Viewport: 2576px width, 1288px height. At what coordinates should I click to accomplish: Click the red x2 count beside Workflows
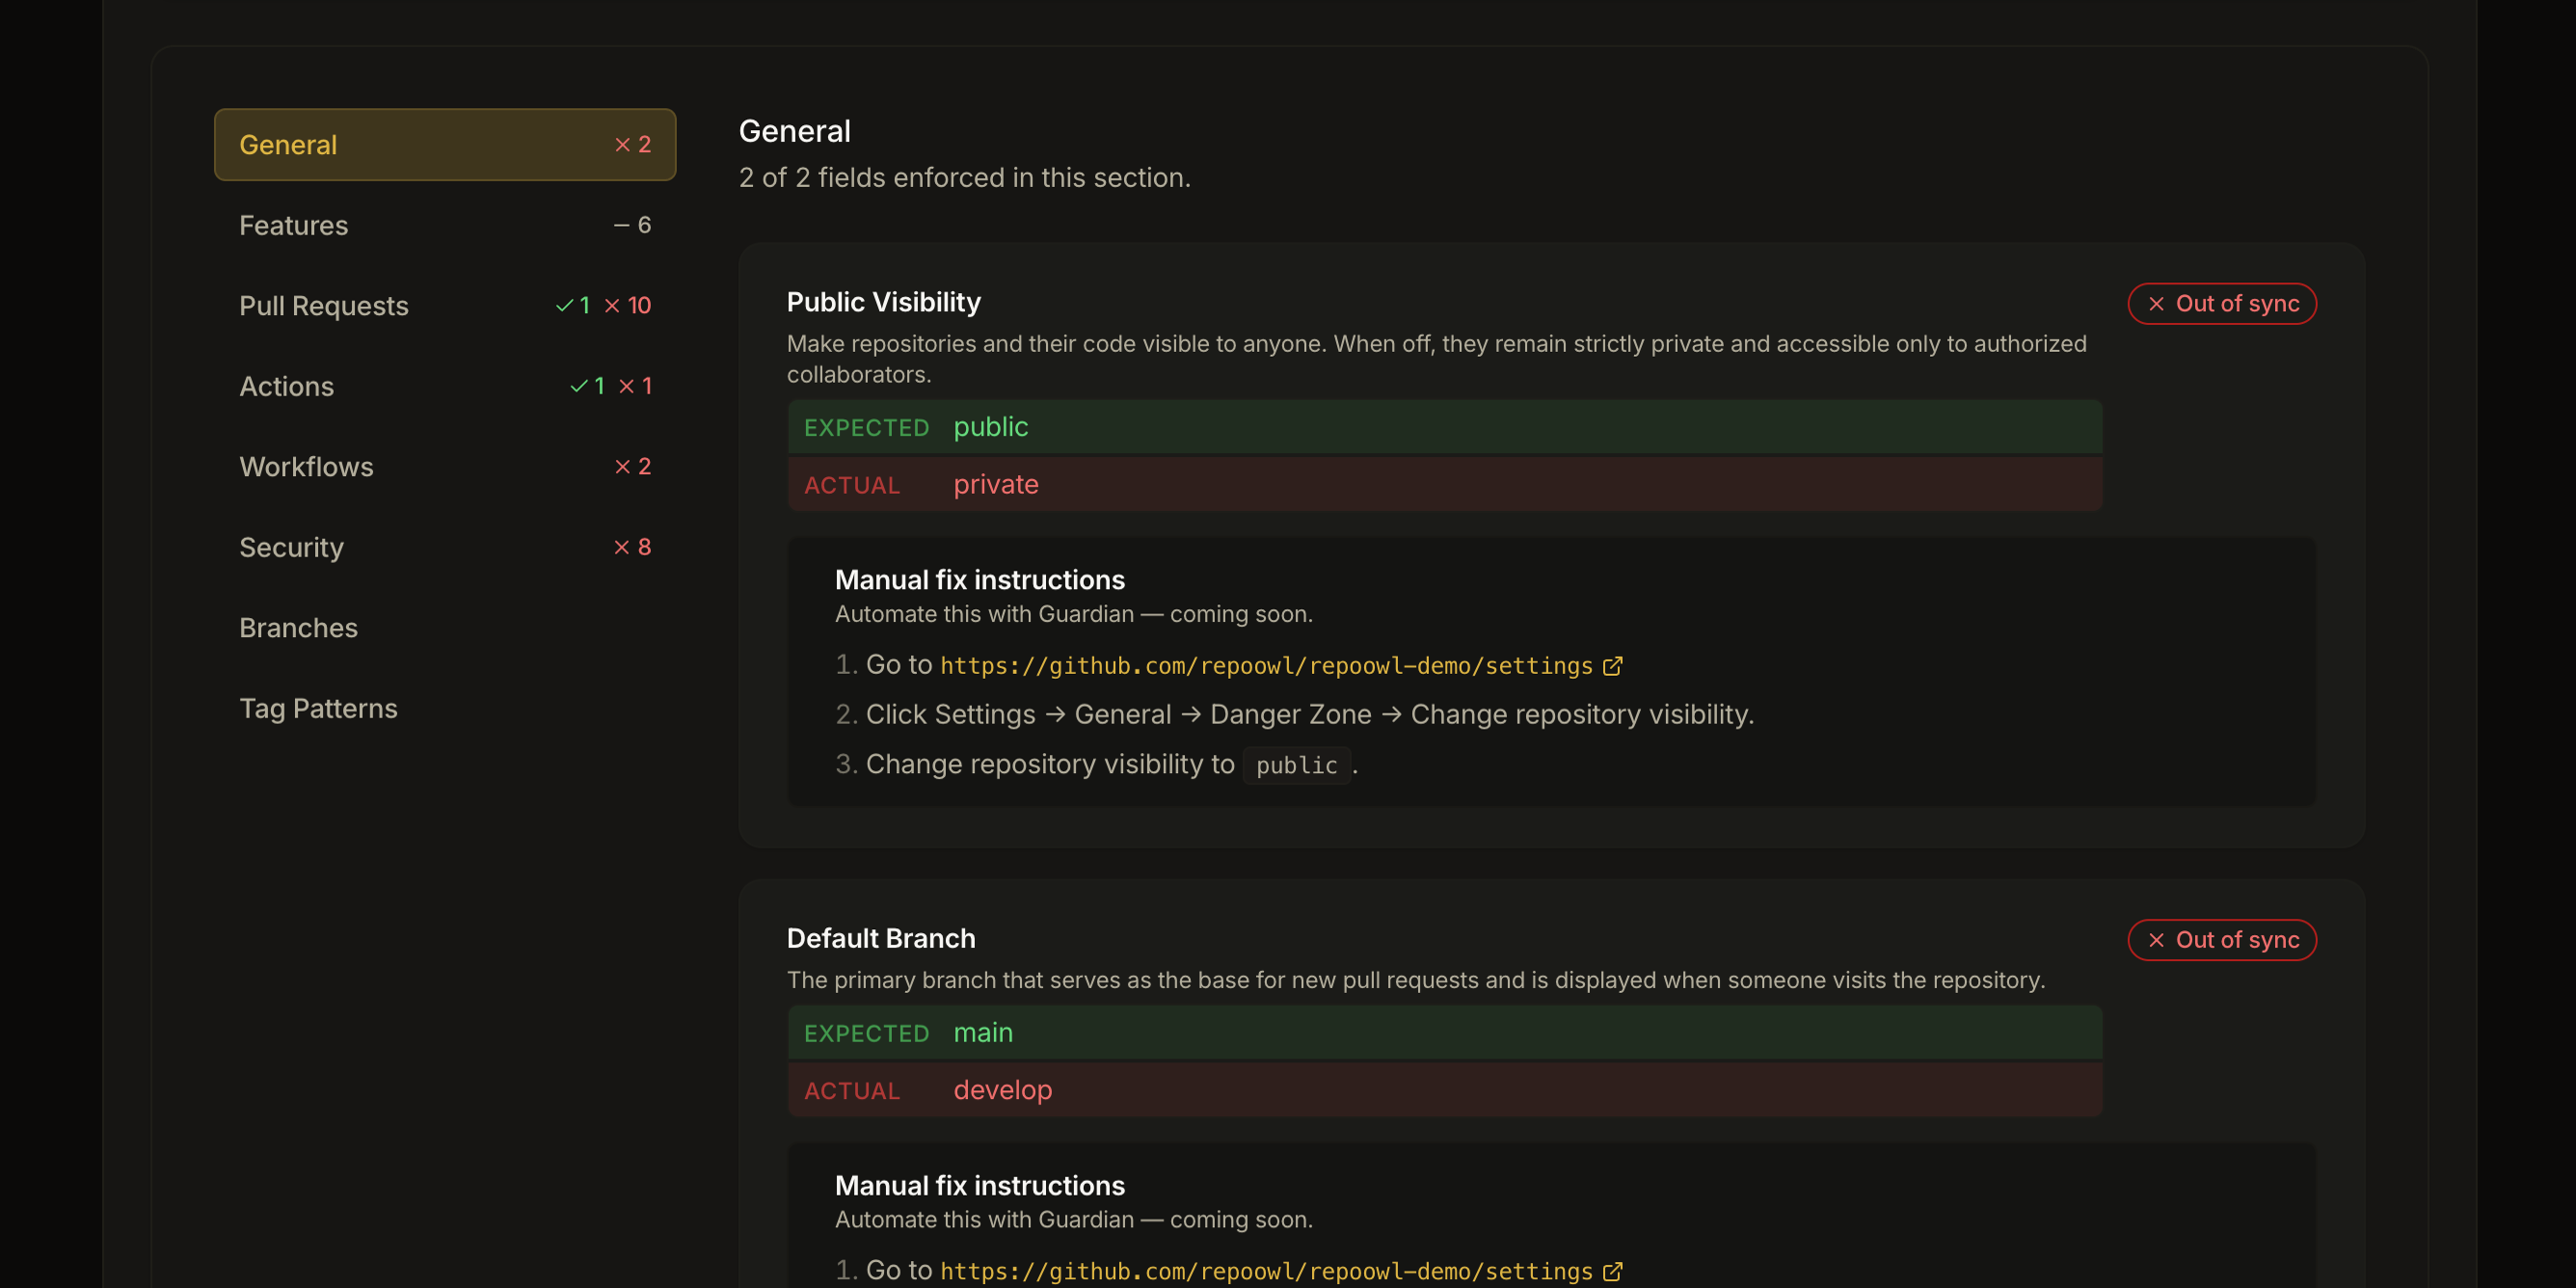[x=631, y=466]
